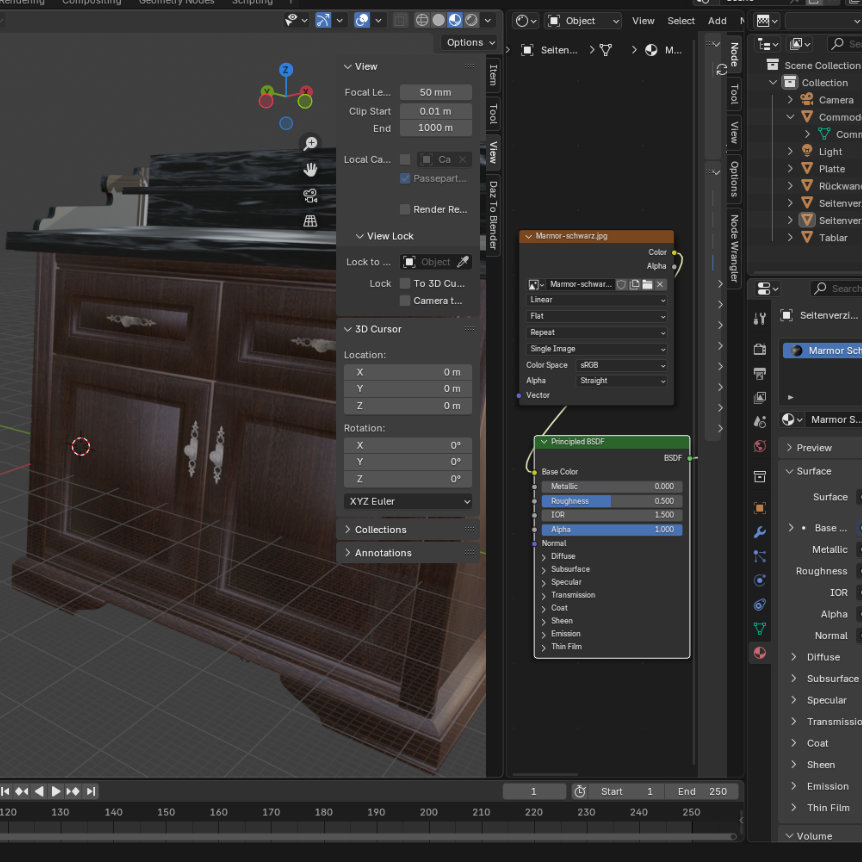Screen dimensions: 862x862
Task: Open the Object Data green triangle properties tab
Action: 760,629
